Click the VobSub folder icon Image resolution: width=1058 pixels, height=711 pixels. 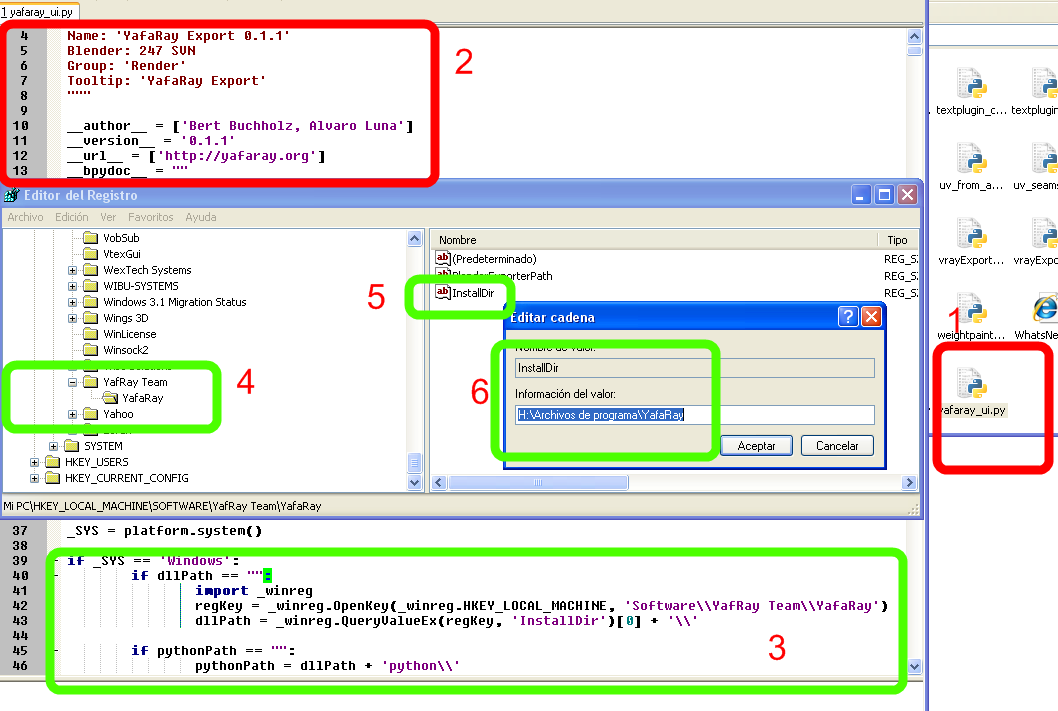pos(90,237)
